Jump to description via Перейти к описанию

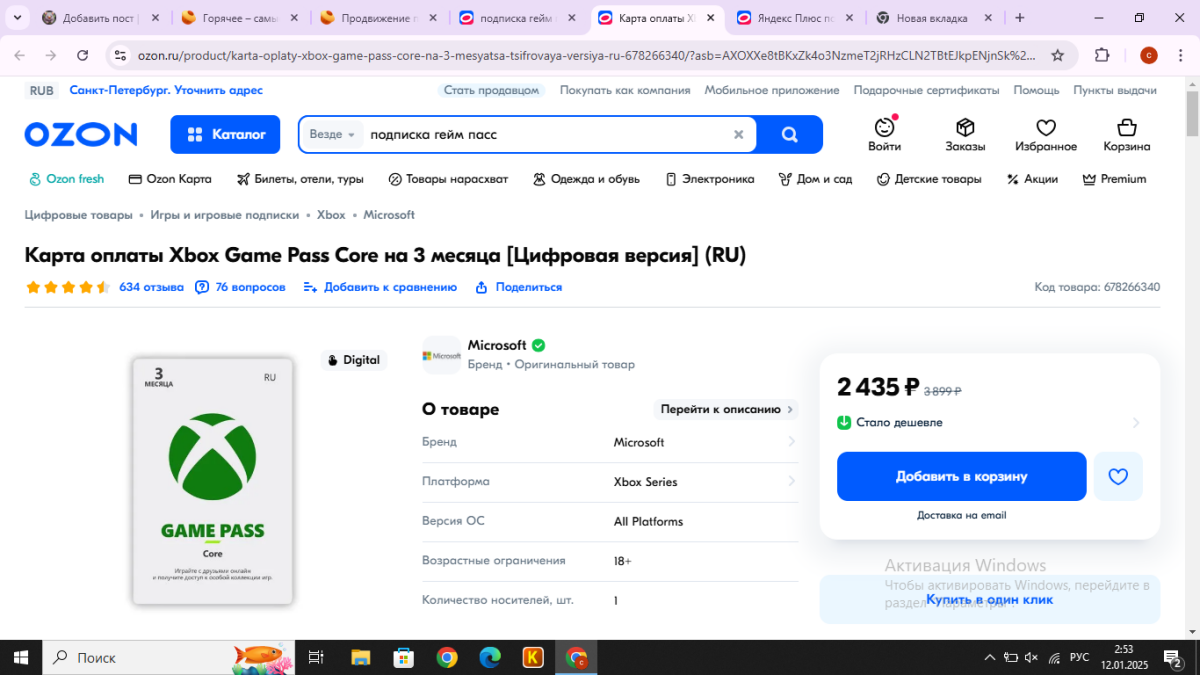pos(726,409)
